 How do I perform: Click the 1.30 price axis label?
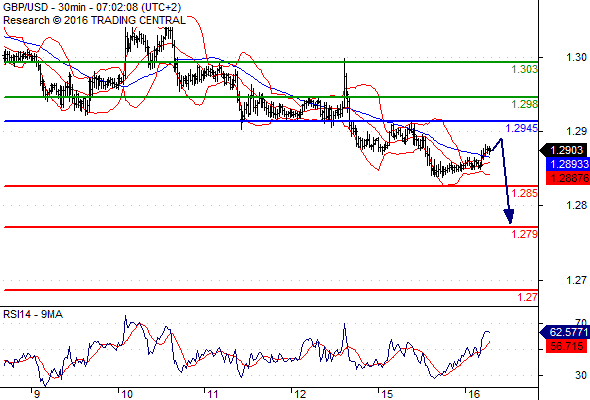pos(576,57)
